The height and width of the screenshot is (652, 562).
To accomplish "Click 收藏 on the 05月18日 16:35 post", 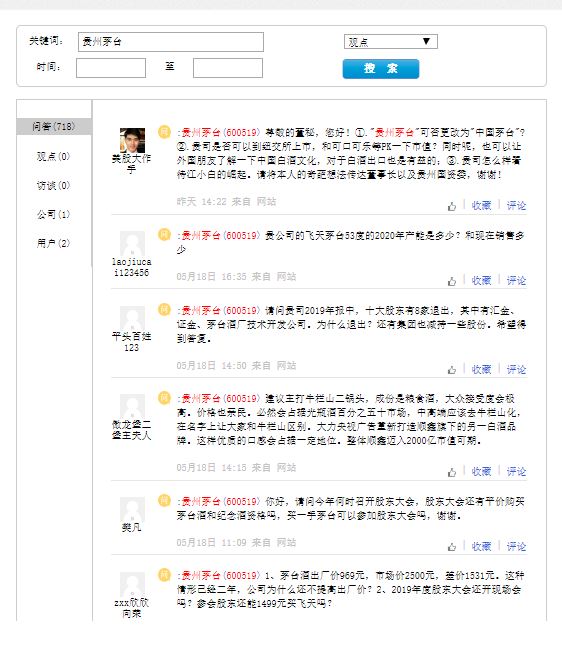I will click(481, 281).
